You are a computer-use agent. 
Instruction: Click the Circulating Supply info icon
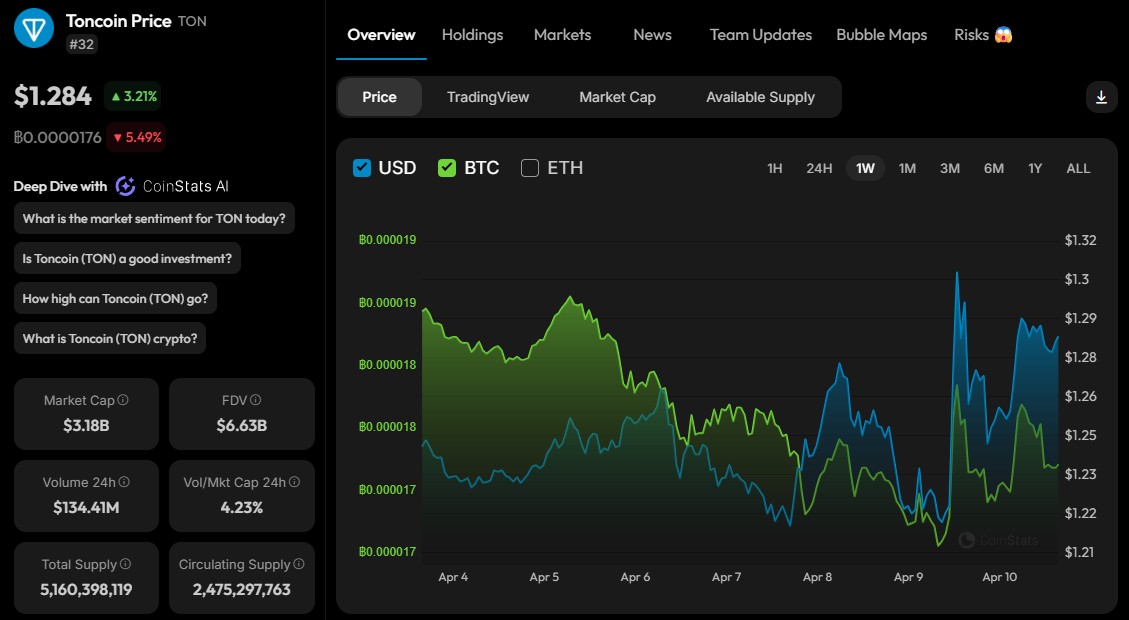(x=297, y=563)
